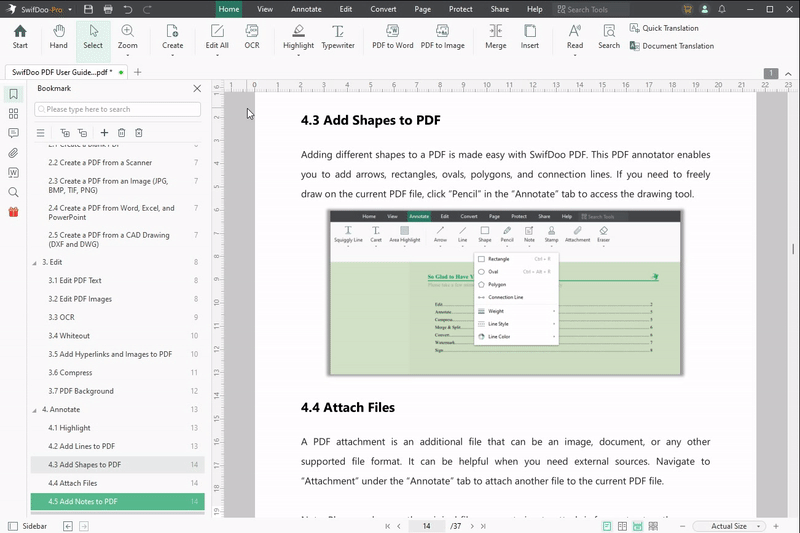The height and width of the screenshot is (533, 800).
Task: Go to previous page
Action: (398, 526)
